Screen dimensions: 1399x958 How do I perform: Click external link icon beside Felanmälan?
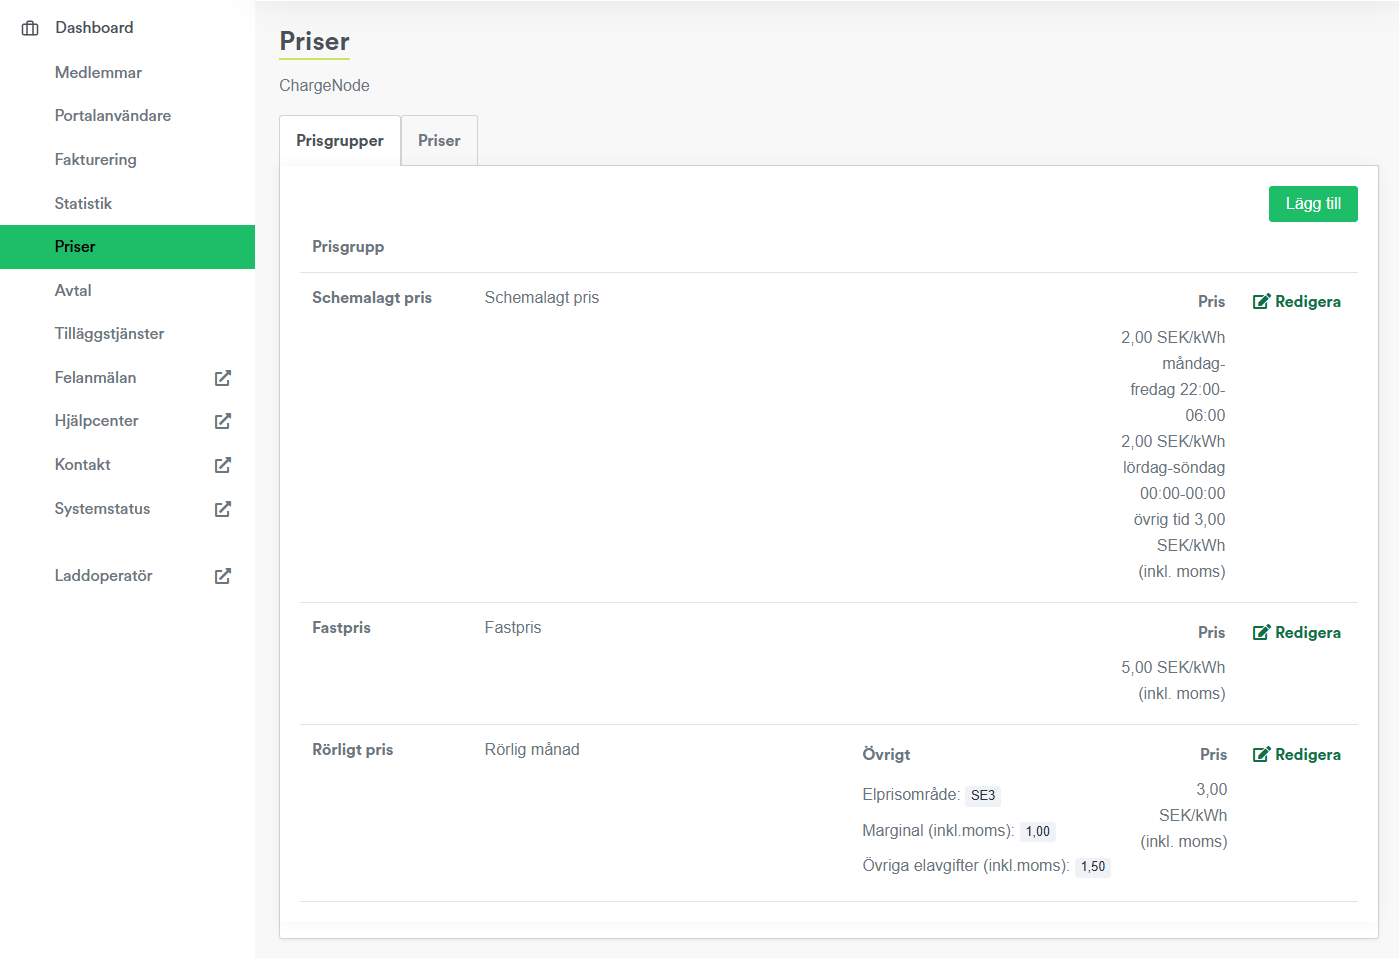point(223,378)
